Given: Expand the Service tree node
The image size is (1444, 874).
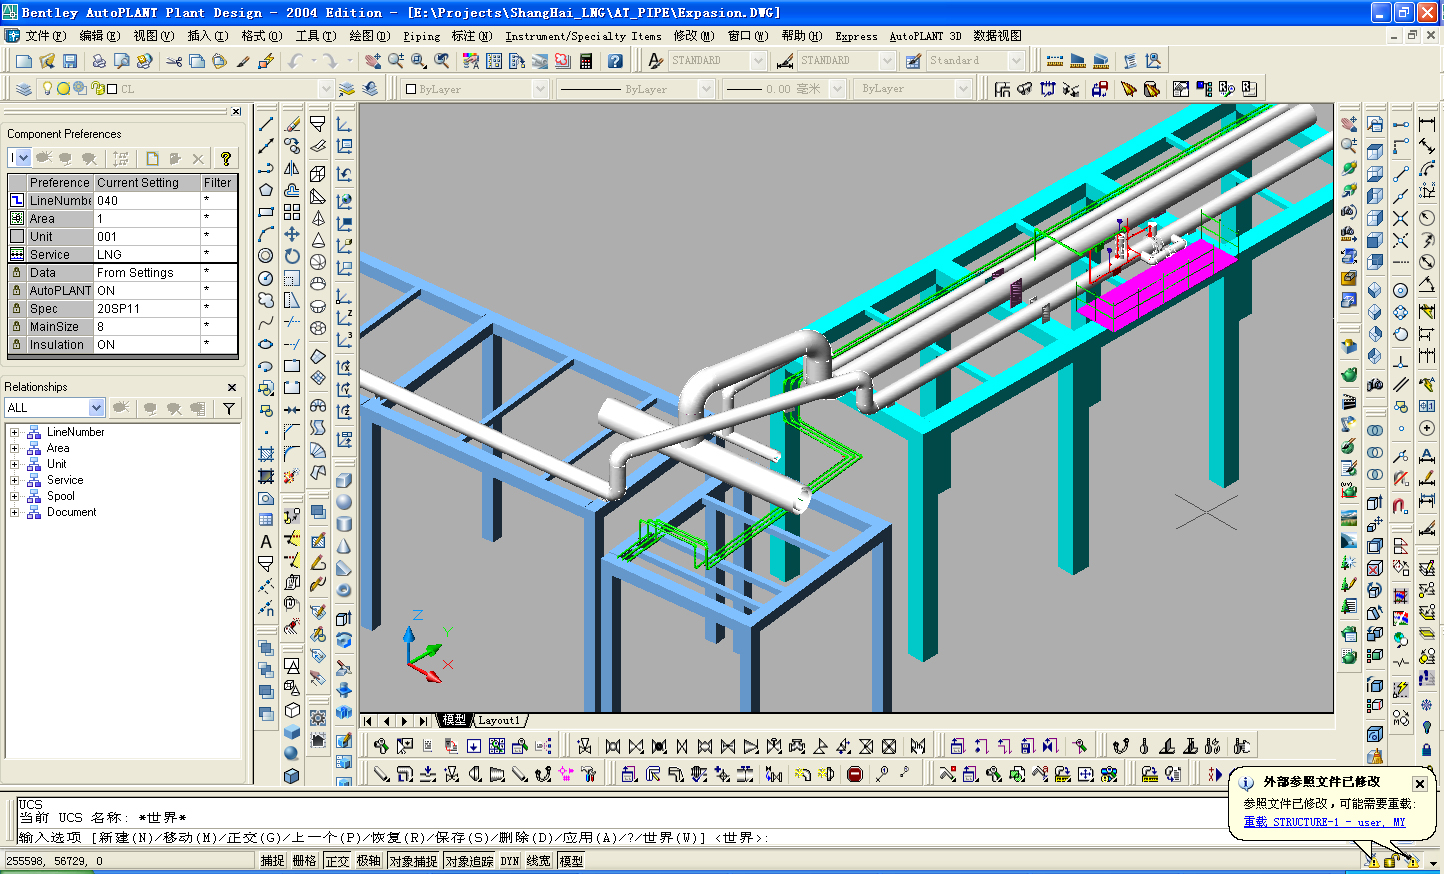Looking at the screenshot, I should (14, 480).
